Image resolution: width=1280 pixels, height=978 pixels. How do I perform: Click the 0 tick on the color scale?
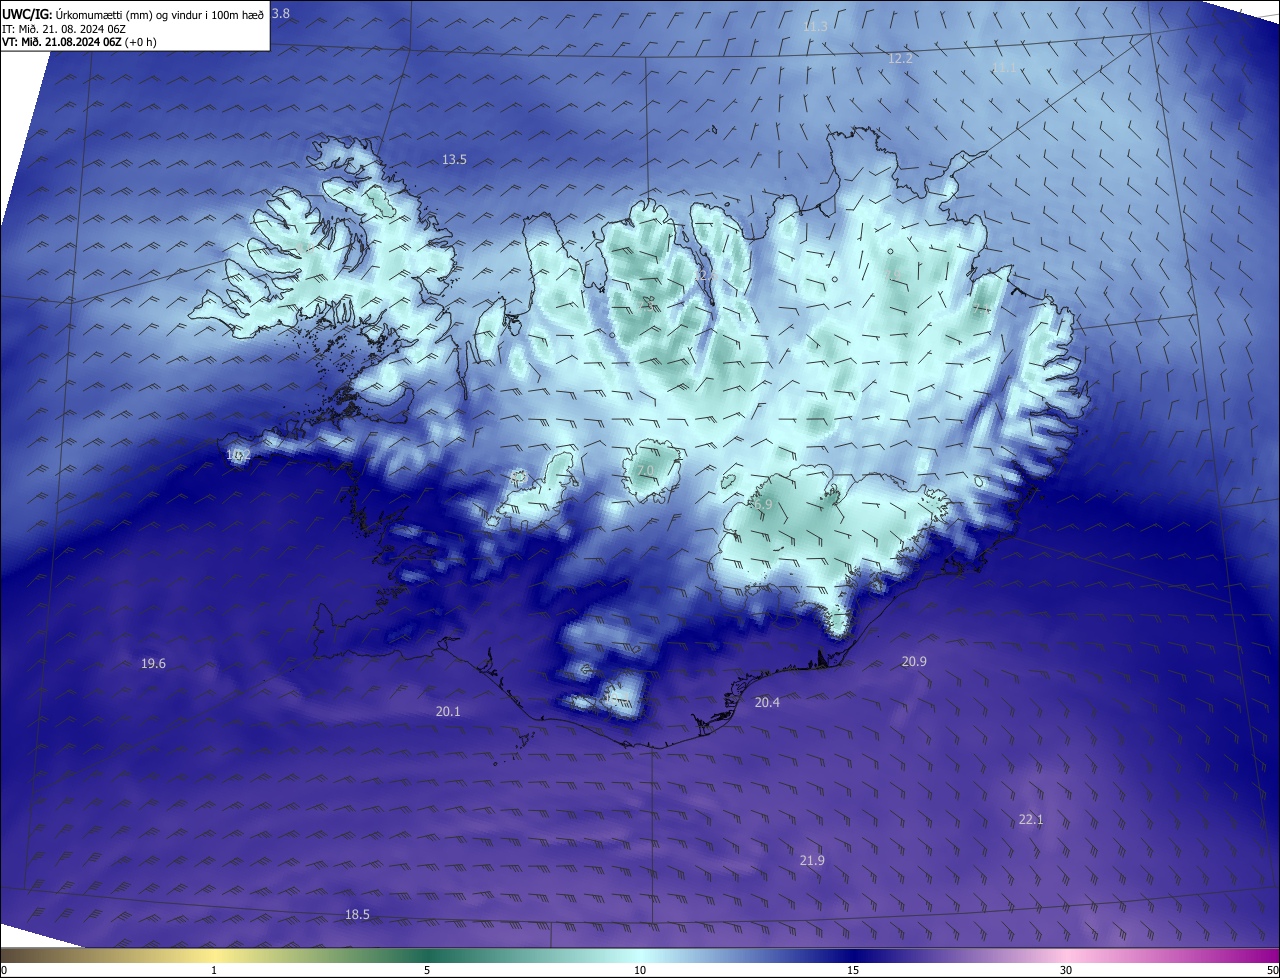(x=4, y=970)
